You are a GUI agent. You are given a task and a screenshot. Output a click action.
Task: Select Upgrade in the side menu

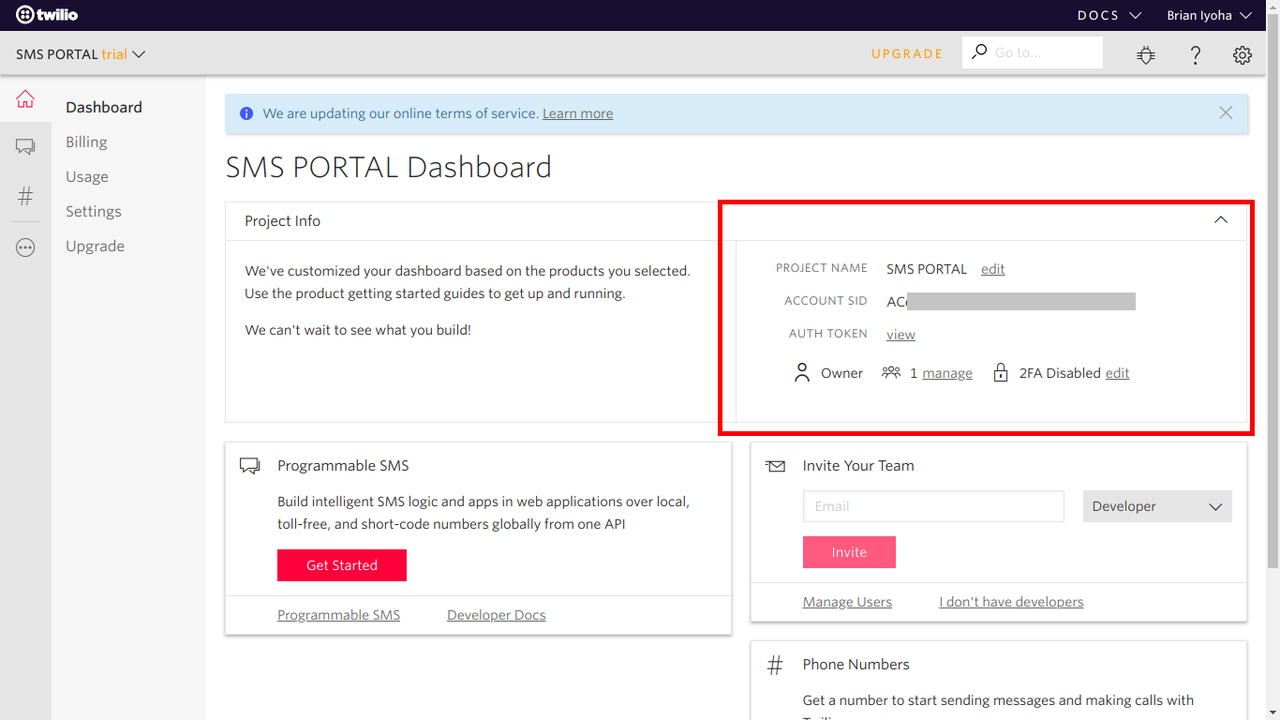click(x=95, y=246)
